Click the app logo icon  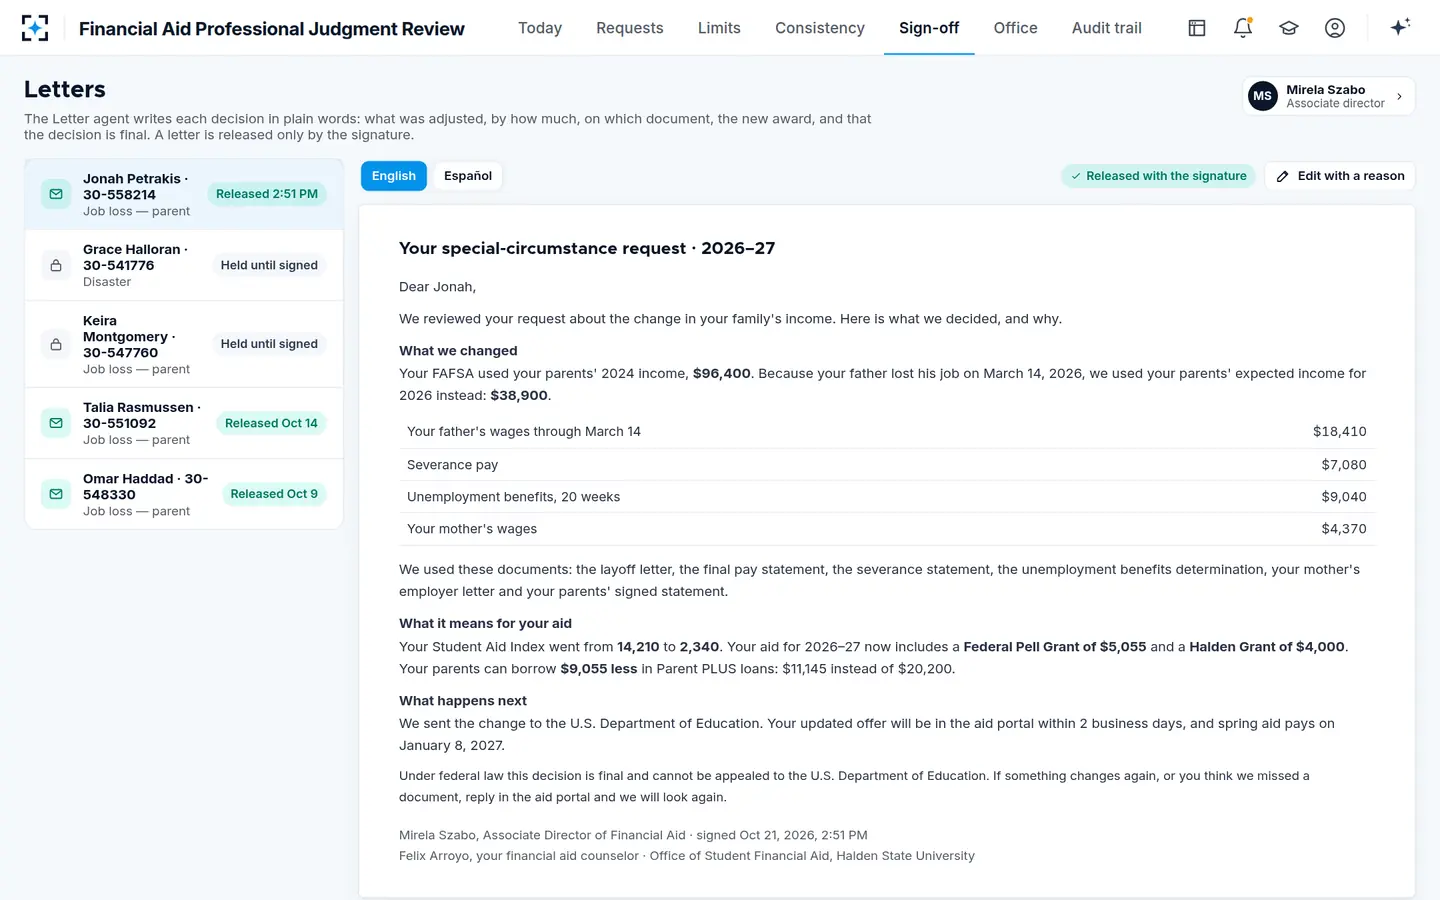pyautogui.click(x=35, y=28)
